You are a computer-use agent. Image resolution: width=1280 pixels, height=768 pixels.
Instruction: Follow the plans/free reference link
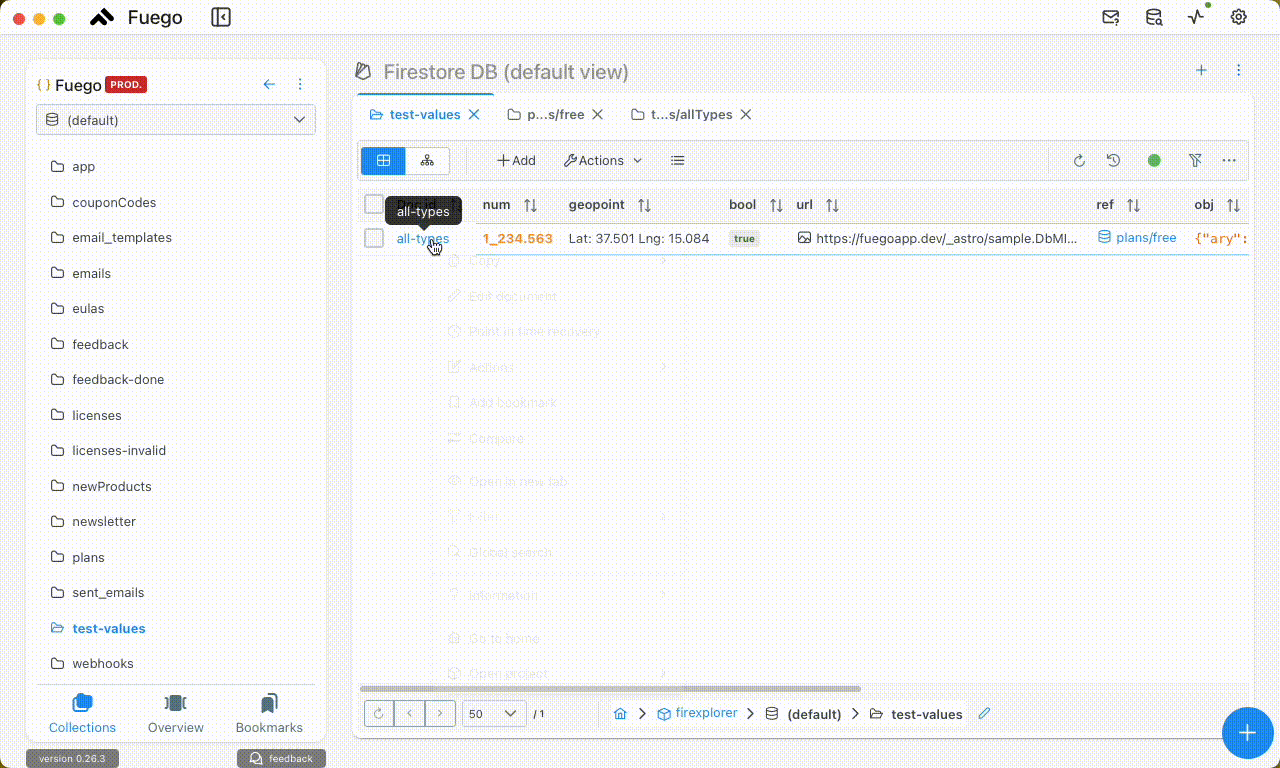(x=1137, y=238)
